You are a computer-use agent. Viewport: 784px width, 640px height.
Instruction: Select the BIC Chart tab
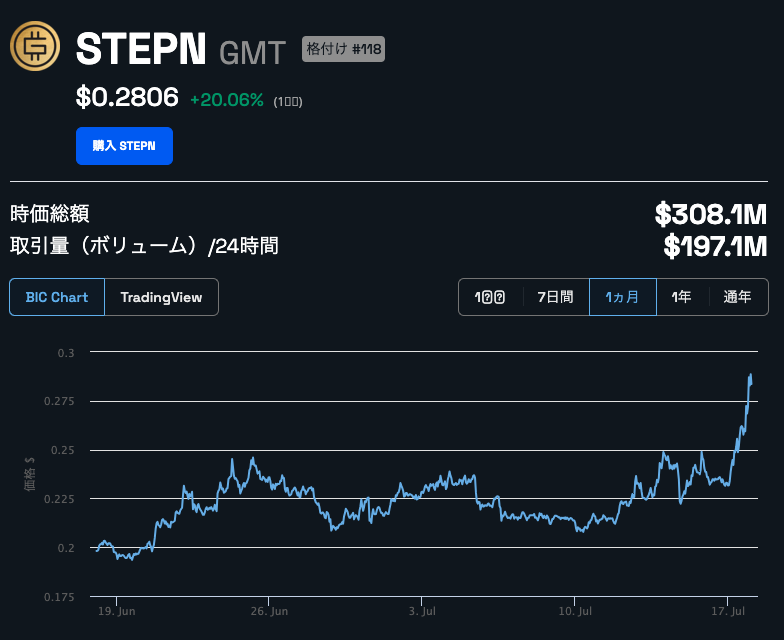(57, 297)
